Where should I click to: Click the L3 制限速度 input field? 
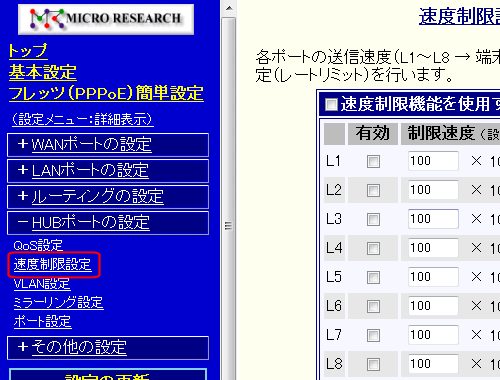coord(433,219)
